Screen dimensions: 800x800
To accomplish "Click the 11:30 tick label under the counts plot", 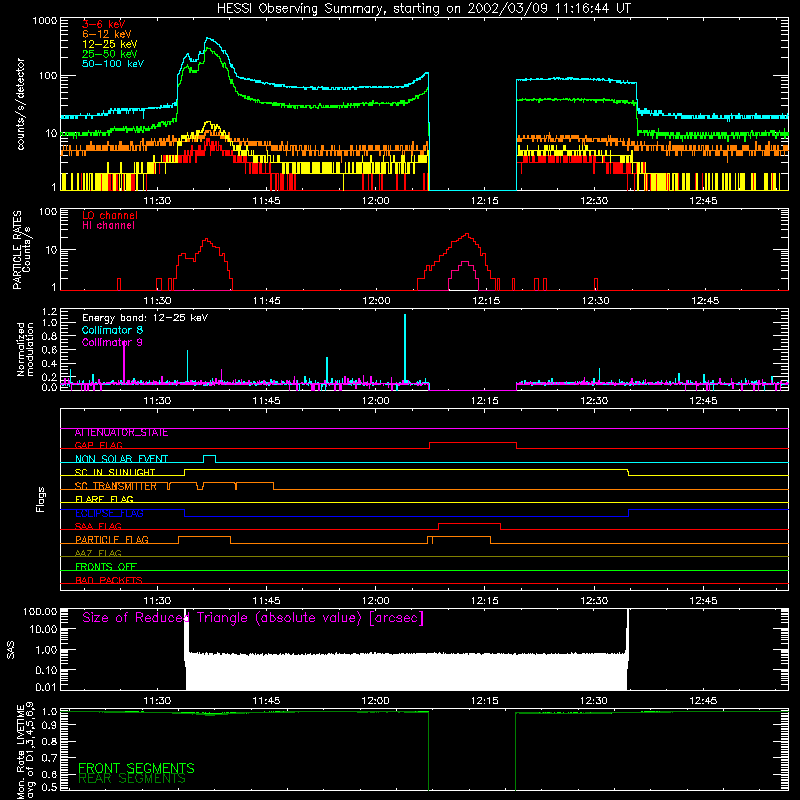I will coord(157,201).
